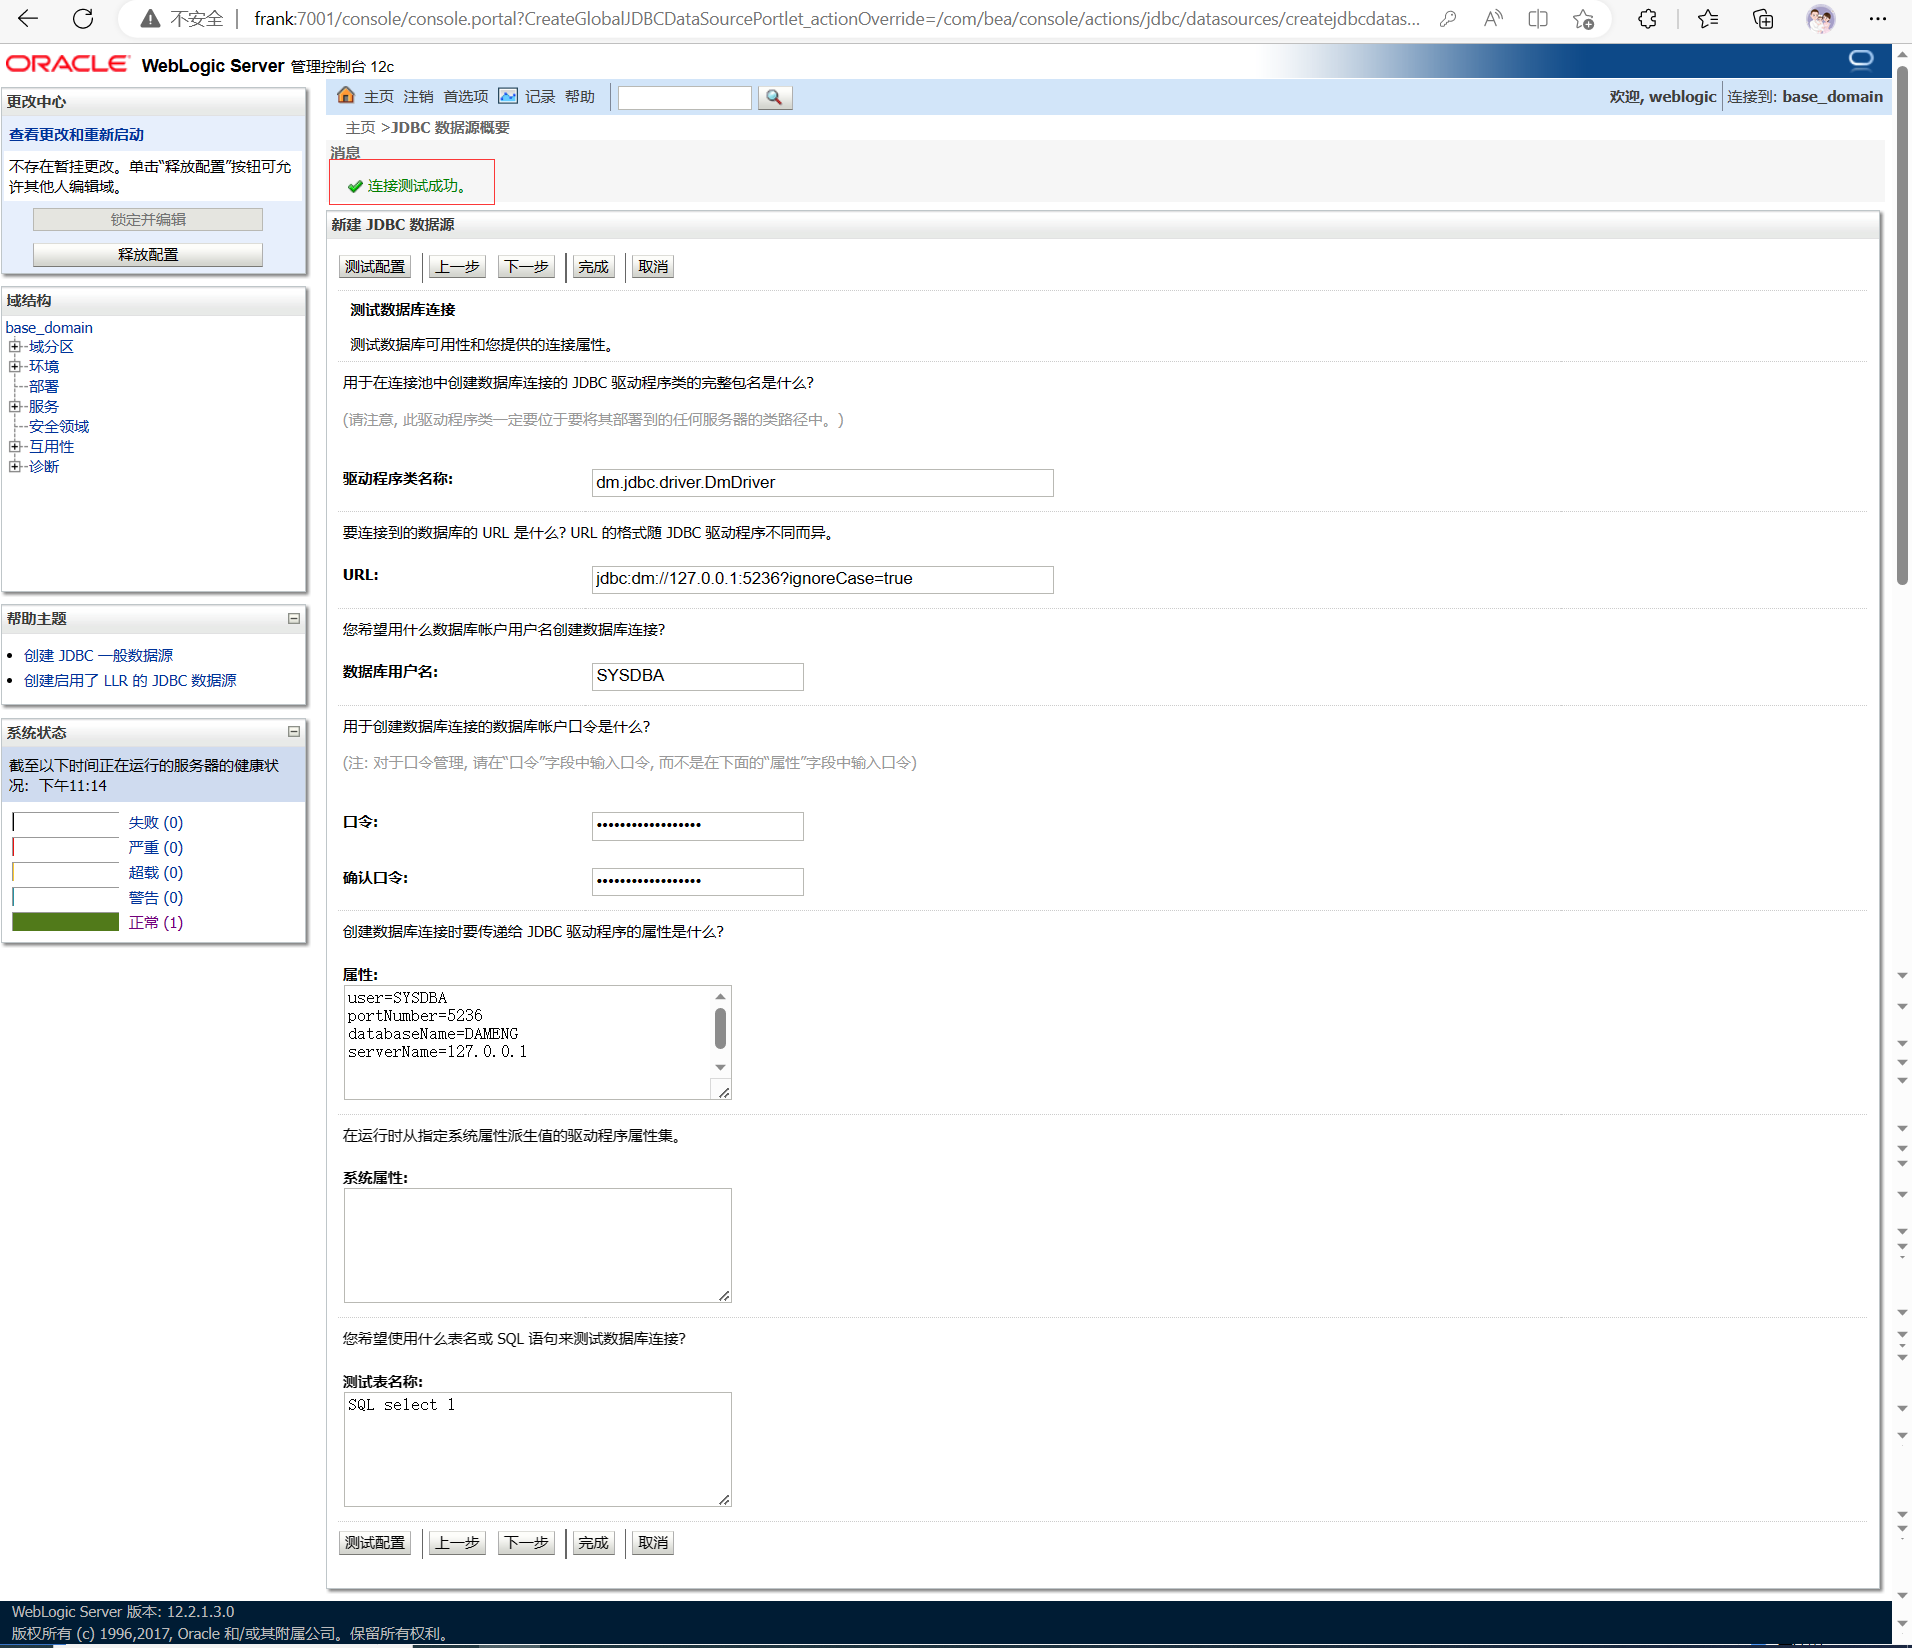The image size is (1912, 1648).
Task: Click top 取消 button
Action: coord(653,267)
